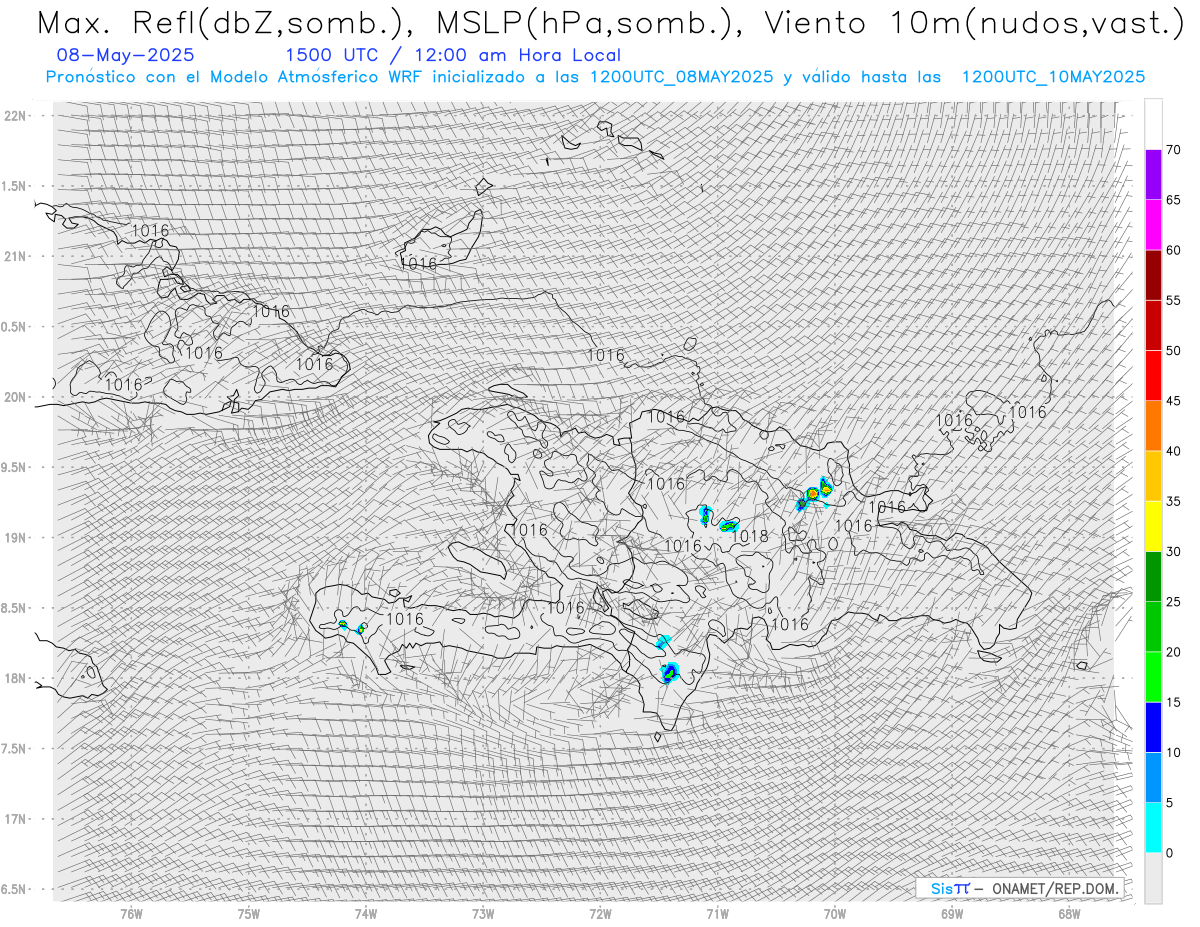
Task: Click the "68W" longitude label
Action: pos(1069,913)
